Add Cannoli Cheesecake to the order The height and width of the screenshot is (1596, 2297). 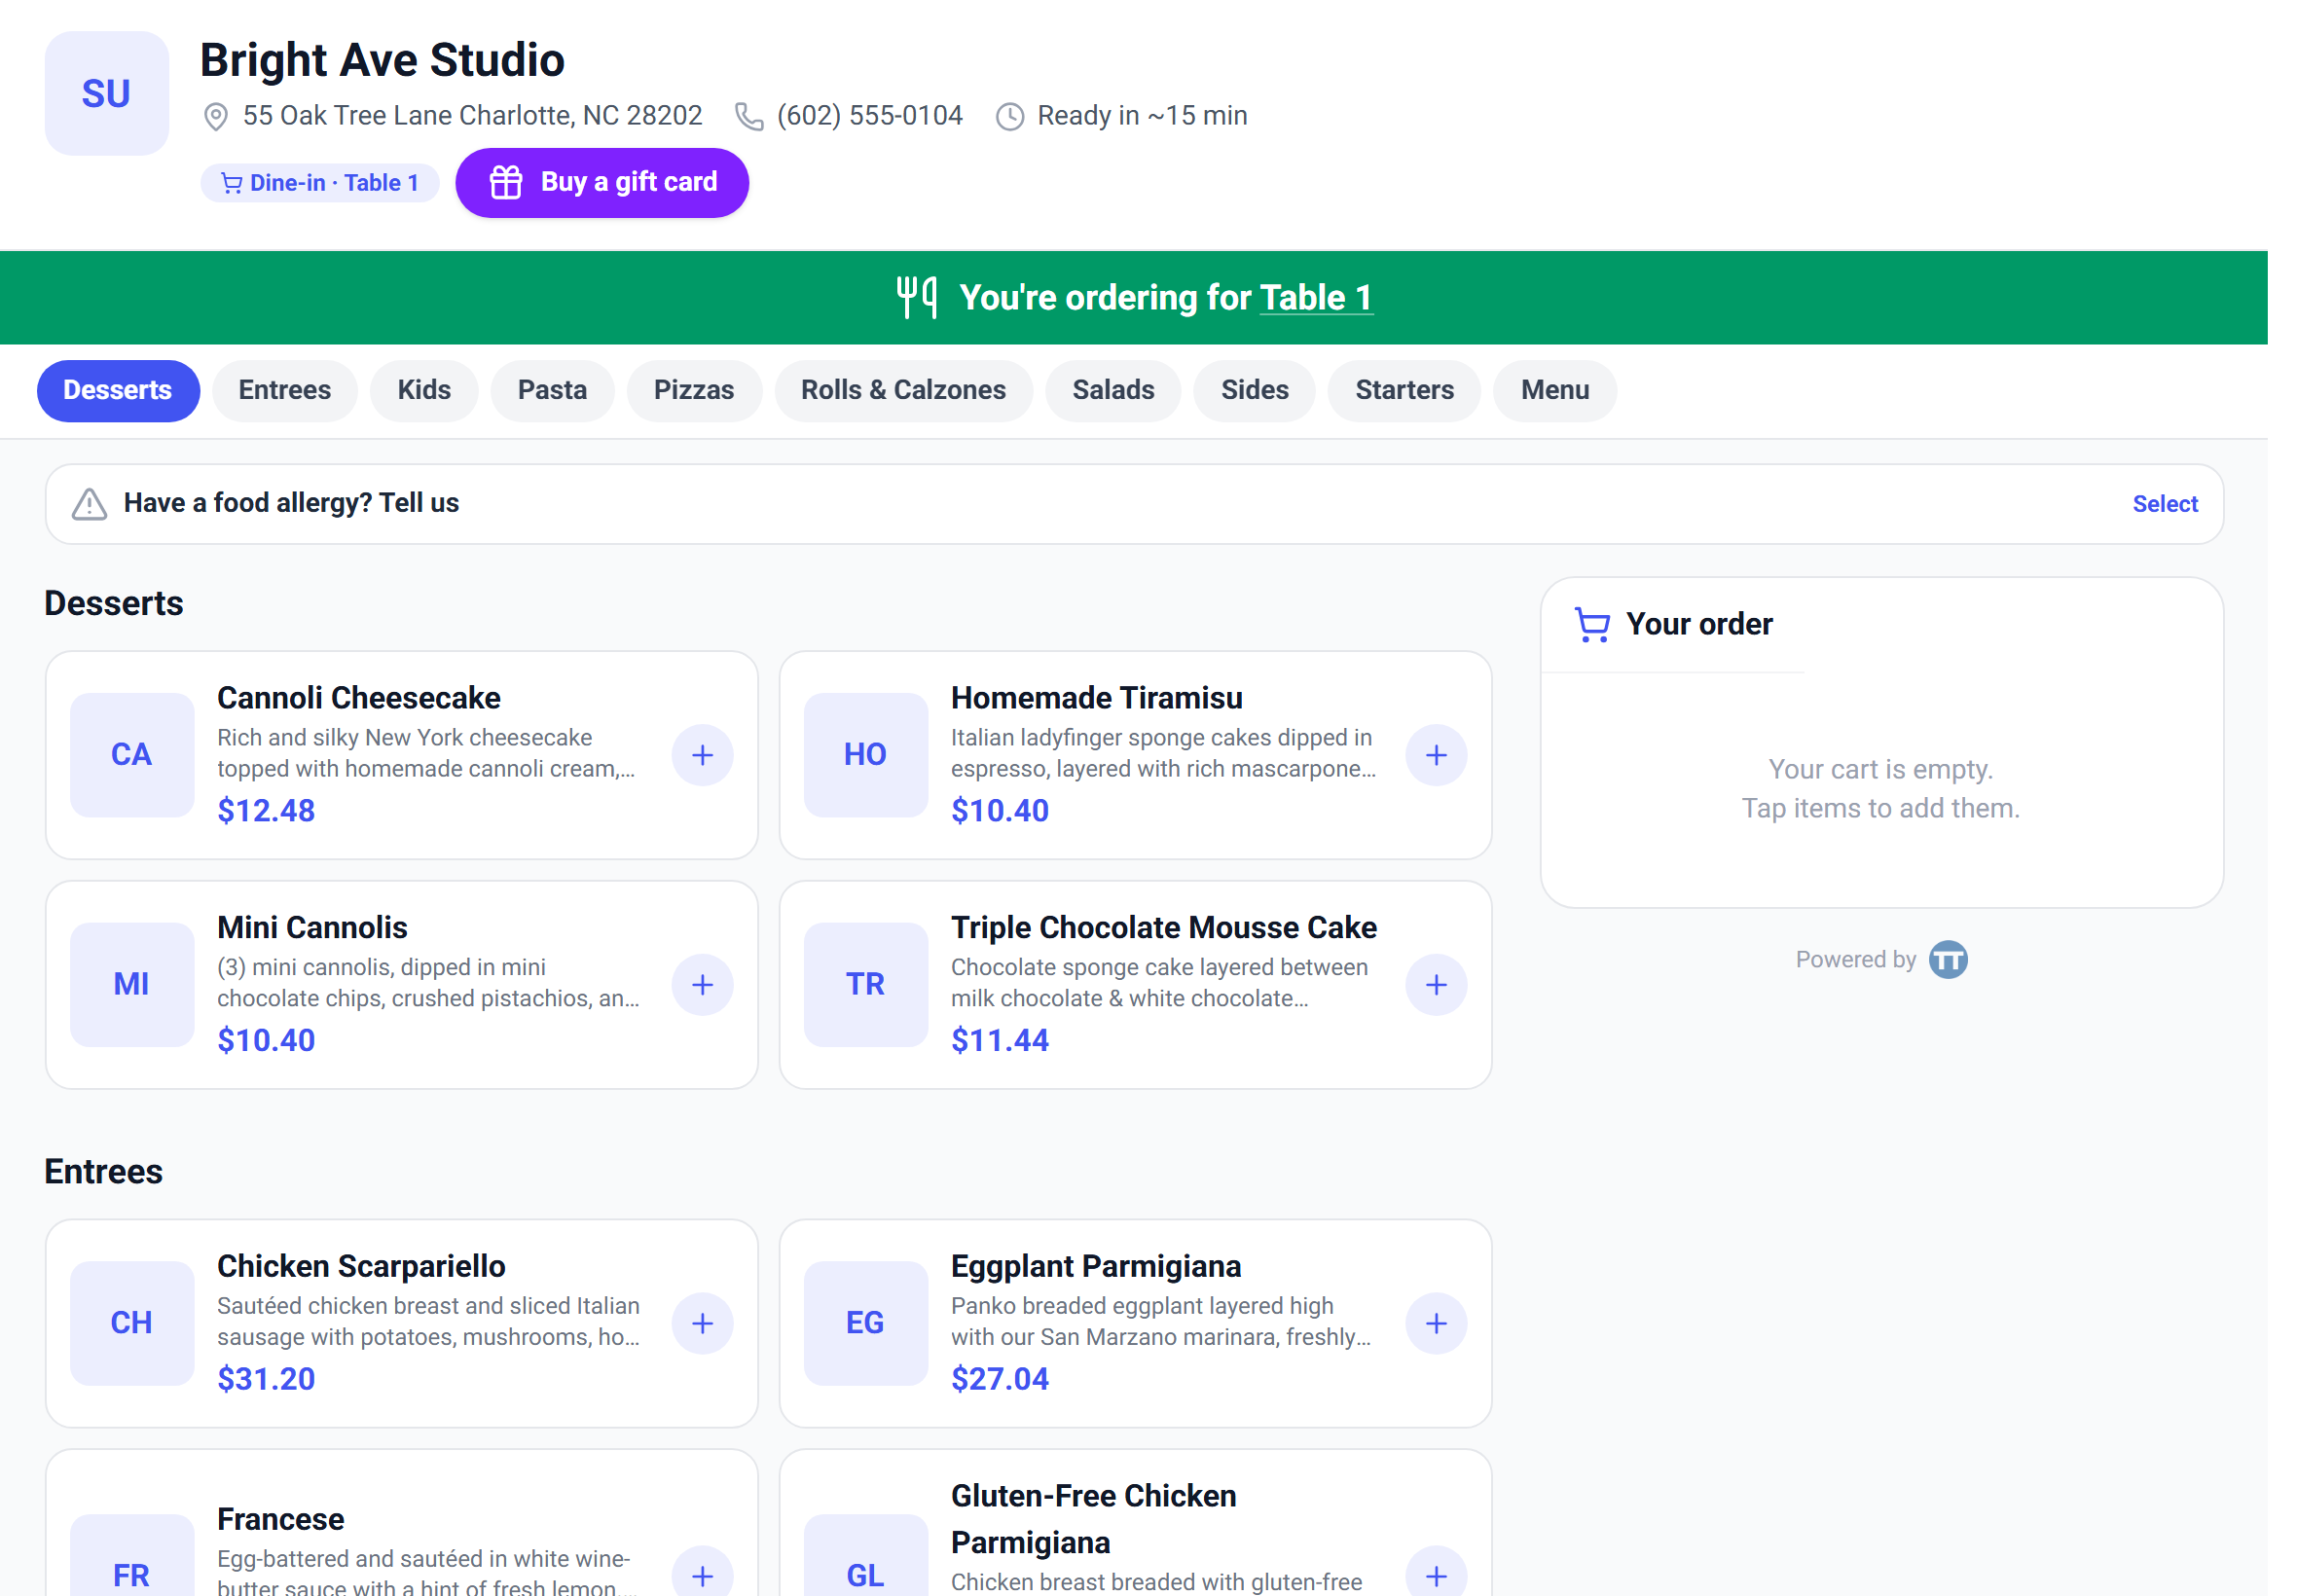tap(702, 755)
